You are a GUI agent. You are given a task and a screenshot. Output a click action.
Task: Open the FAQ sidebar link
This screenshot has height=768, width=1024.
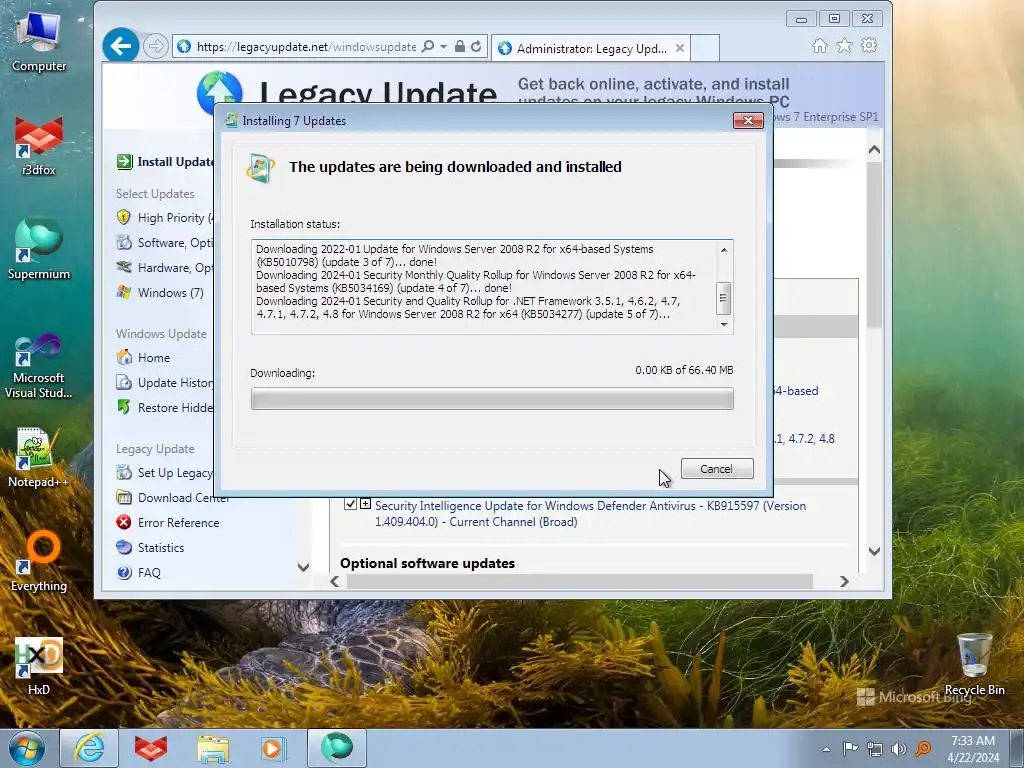138,572
